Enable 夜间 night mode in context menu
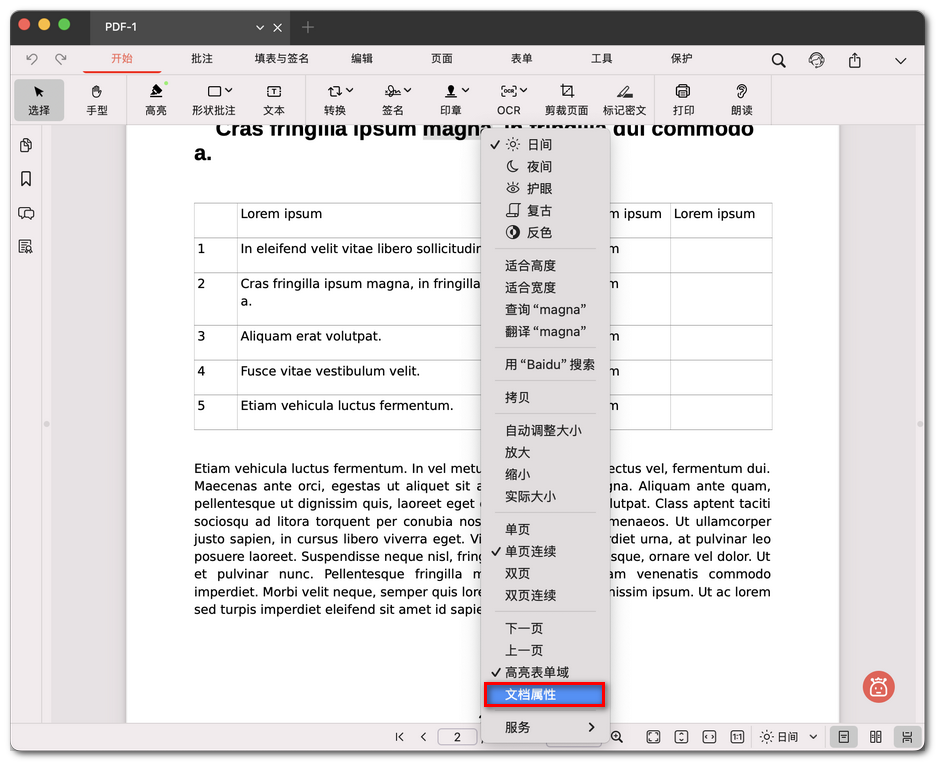Screen dimensions: 936x762 click(x=539, y=167)
